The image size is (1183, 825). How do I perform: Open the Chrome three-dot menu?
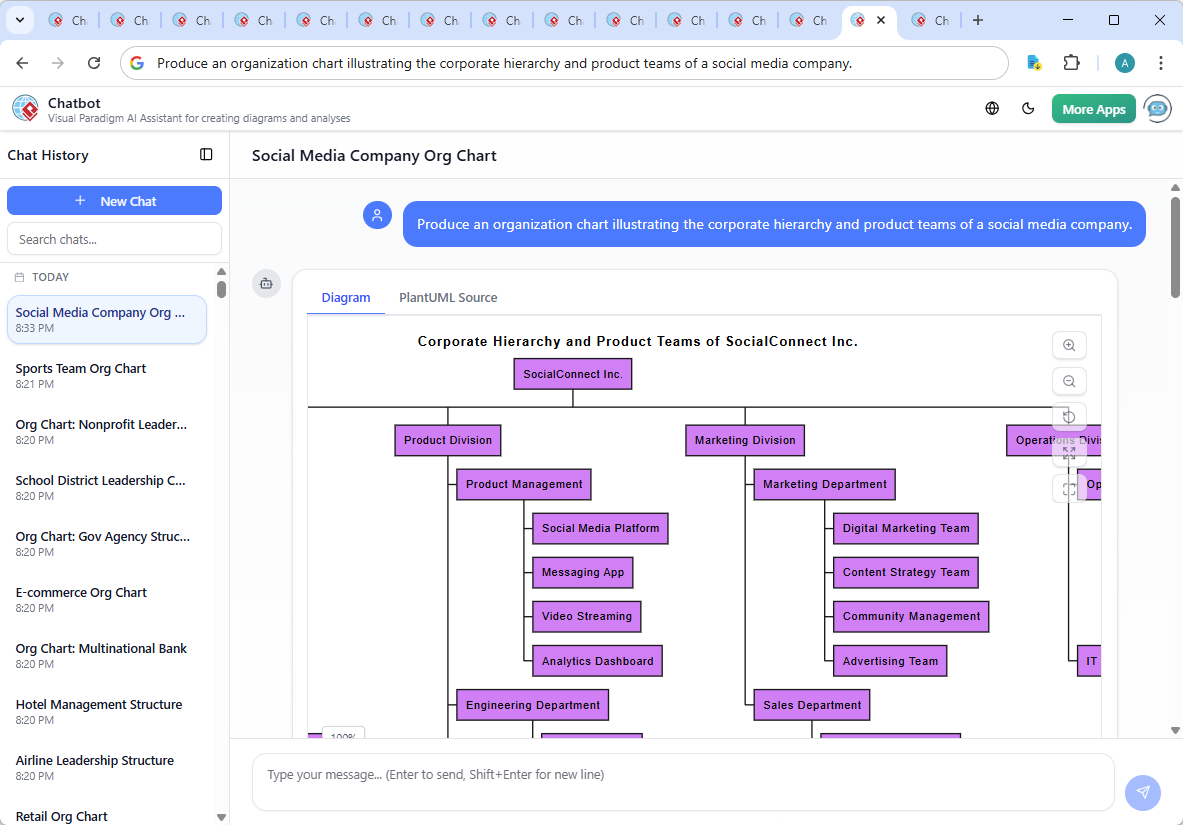coord(1161,62)
